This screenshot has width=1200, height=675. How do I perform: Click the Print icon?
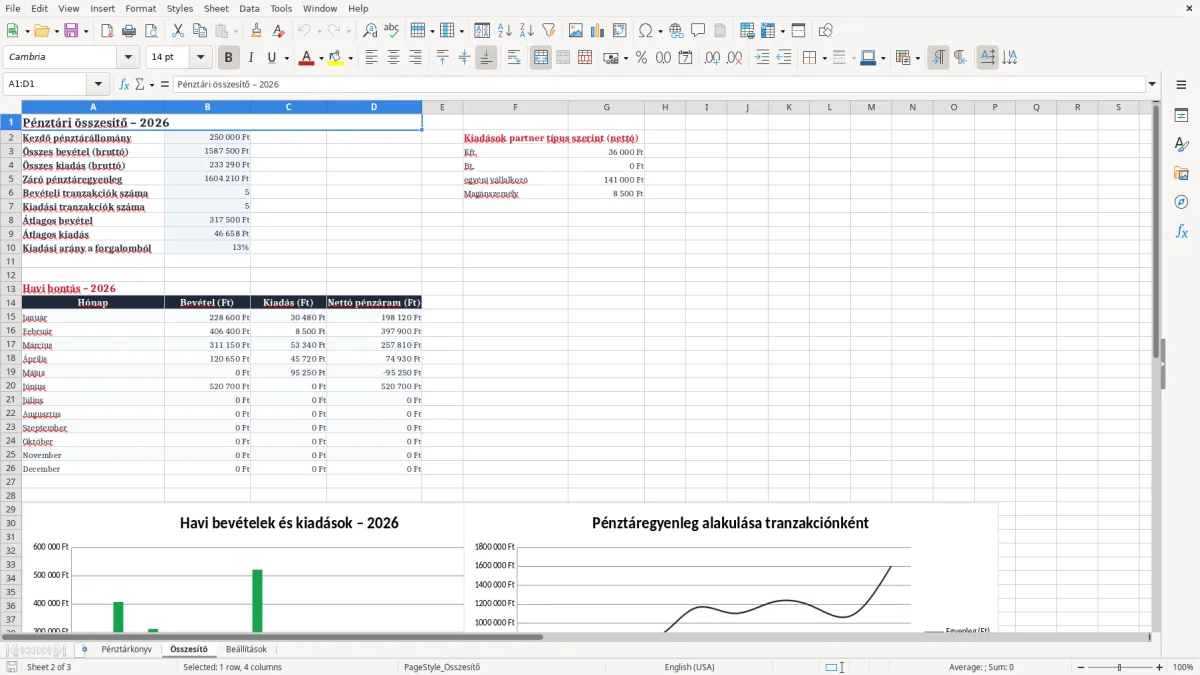point(128,31)
